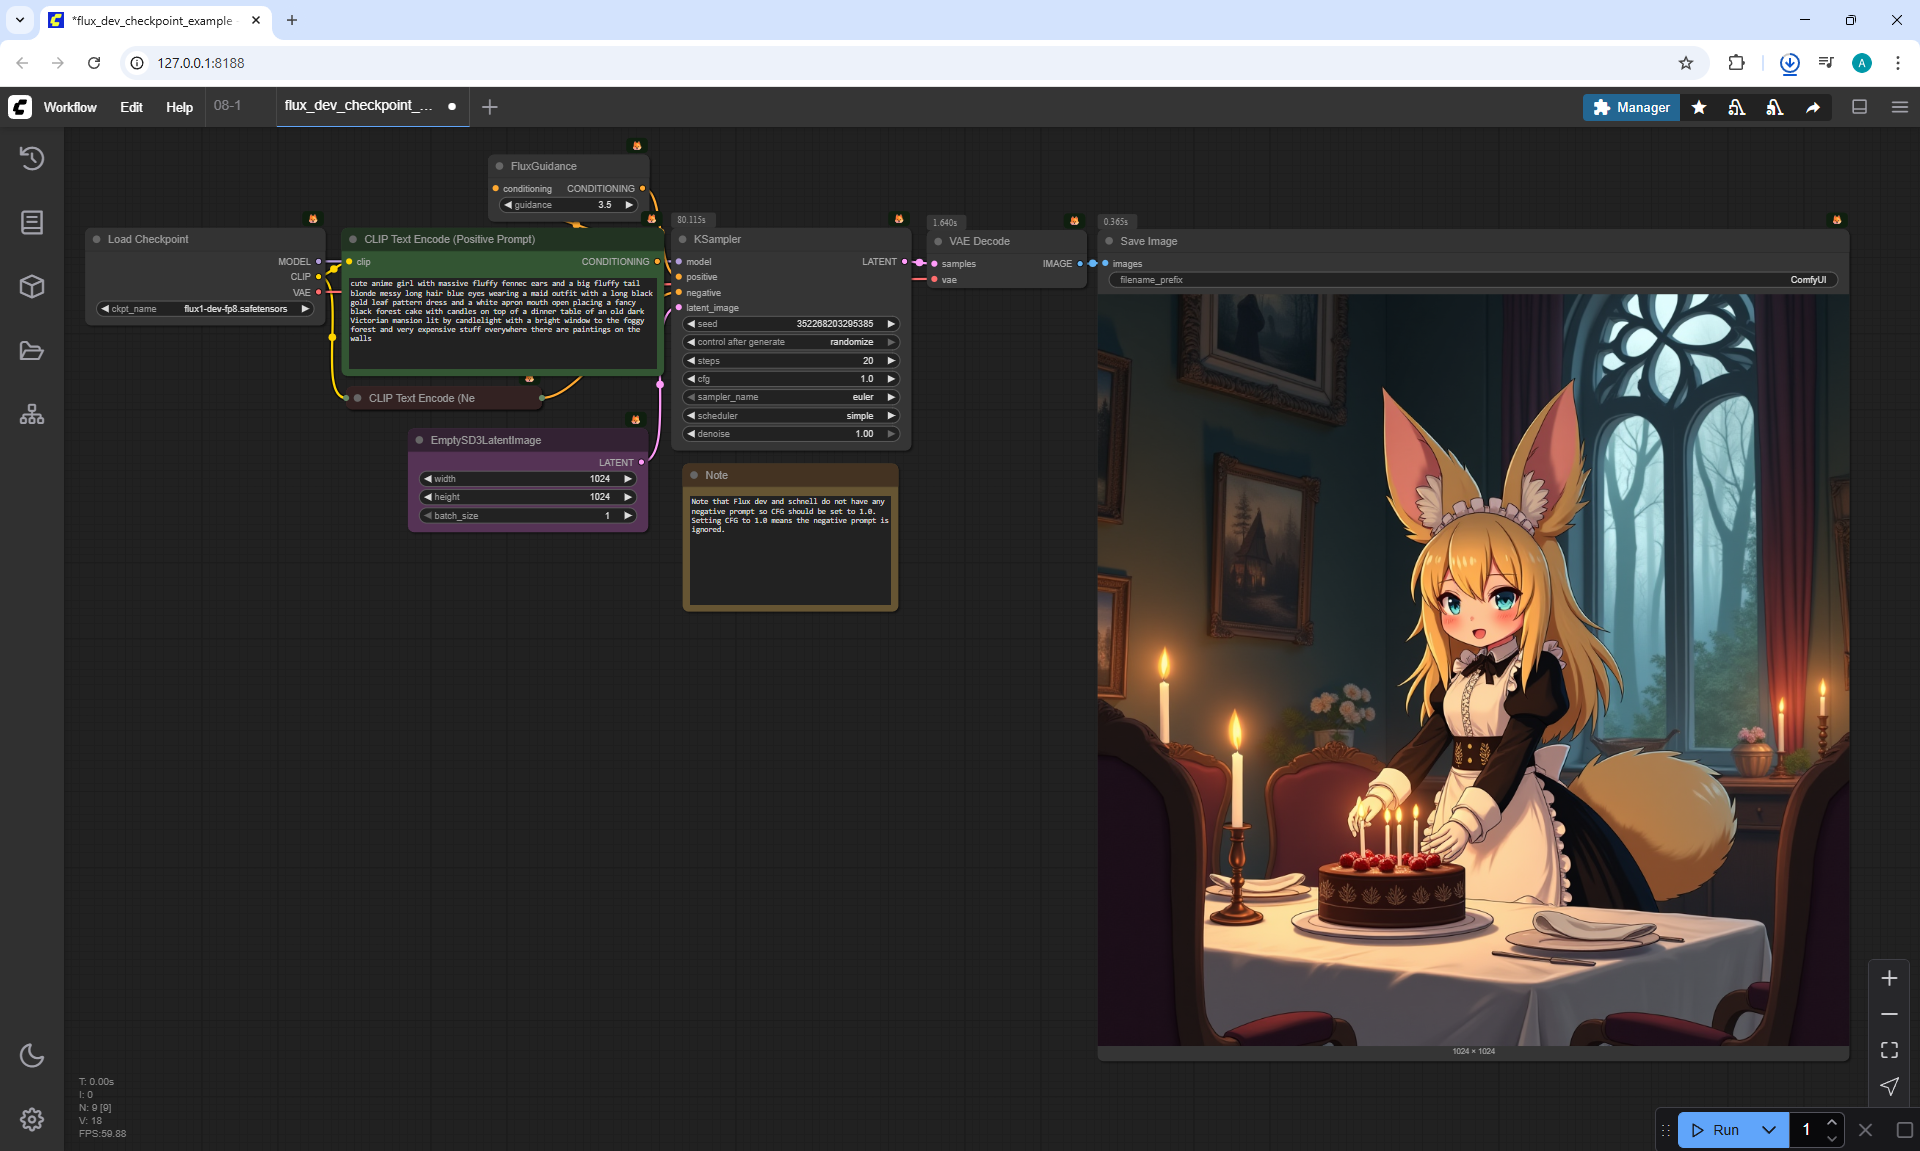
Task: Click the guidance value slider in FluxGuidance
Action: pyautogui.click(x=568, y=205)
